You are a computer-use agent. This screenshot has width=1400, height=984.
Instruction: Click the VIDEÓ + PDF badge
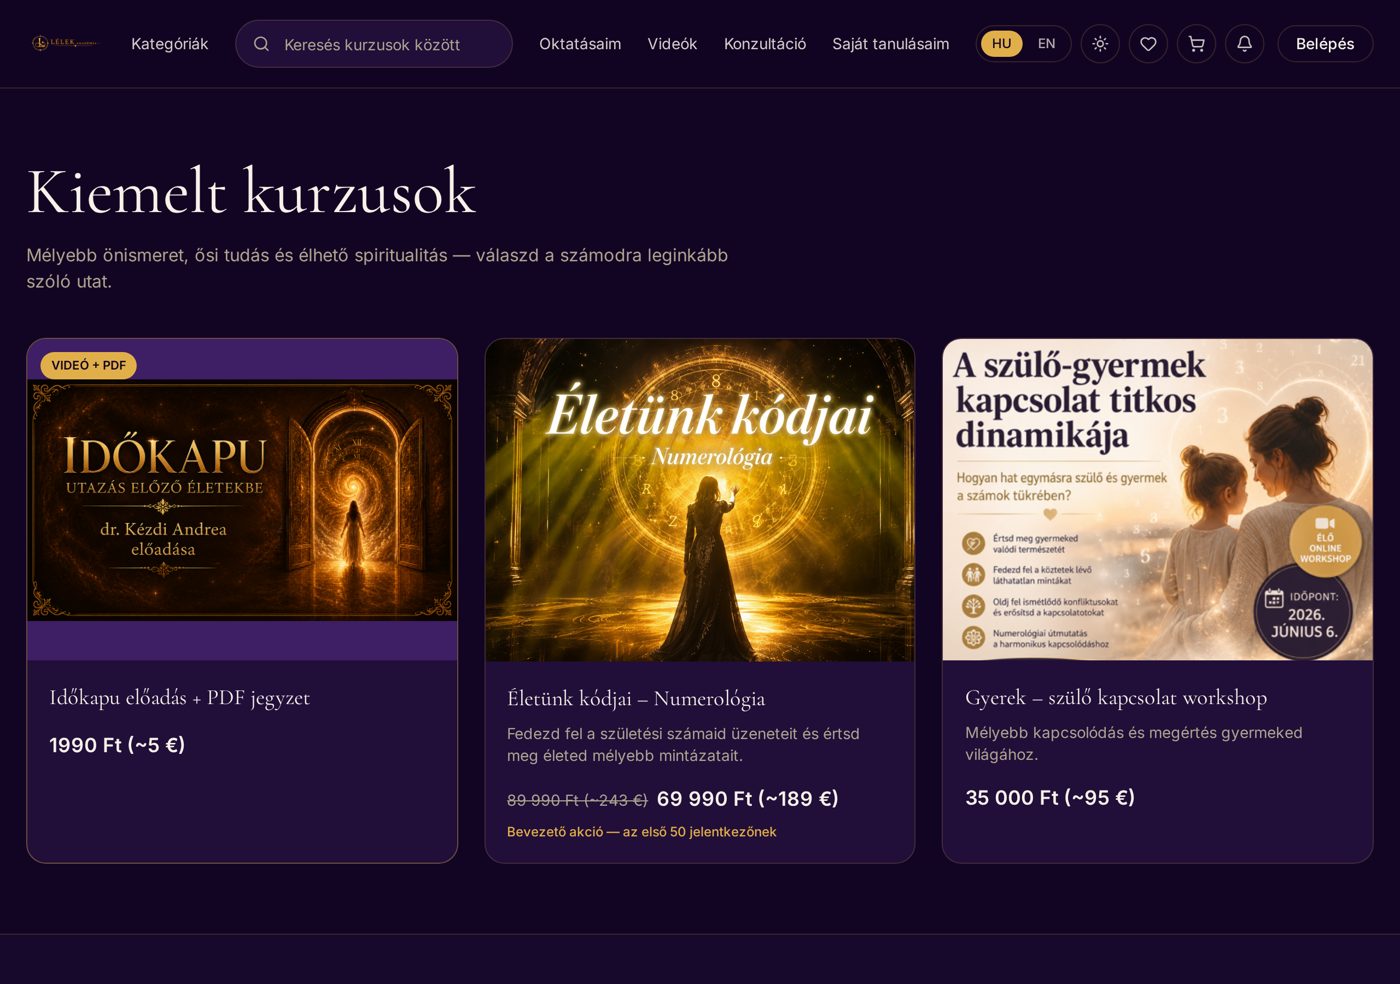(x=89, y=365)
